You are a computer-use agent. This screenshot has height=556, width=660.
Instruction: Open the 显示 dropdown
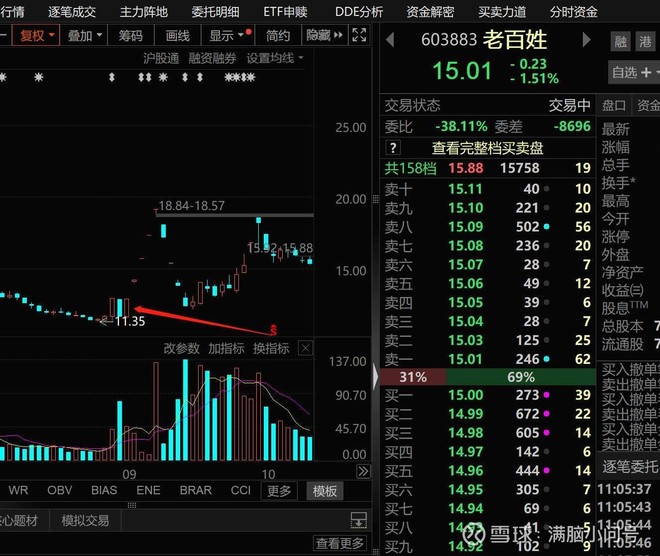click(227, 35)
